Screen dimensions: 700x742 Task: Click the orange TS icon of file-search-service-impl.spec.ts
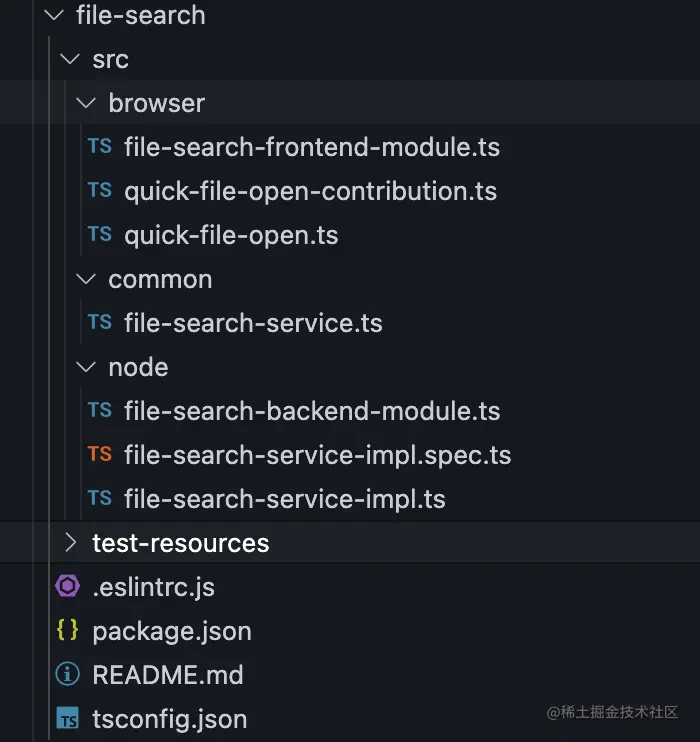[100, 455]
